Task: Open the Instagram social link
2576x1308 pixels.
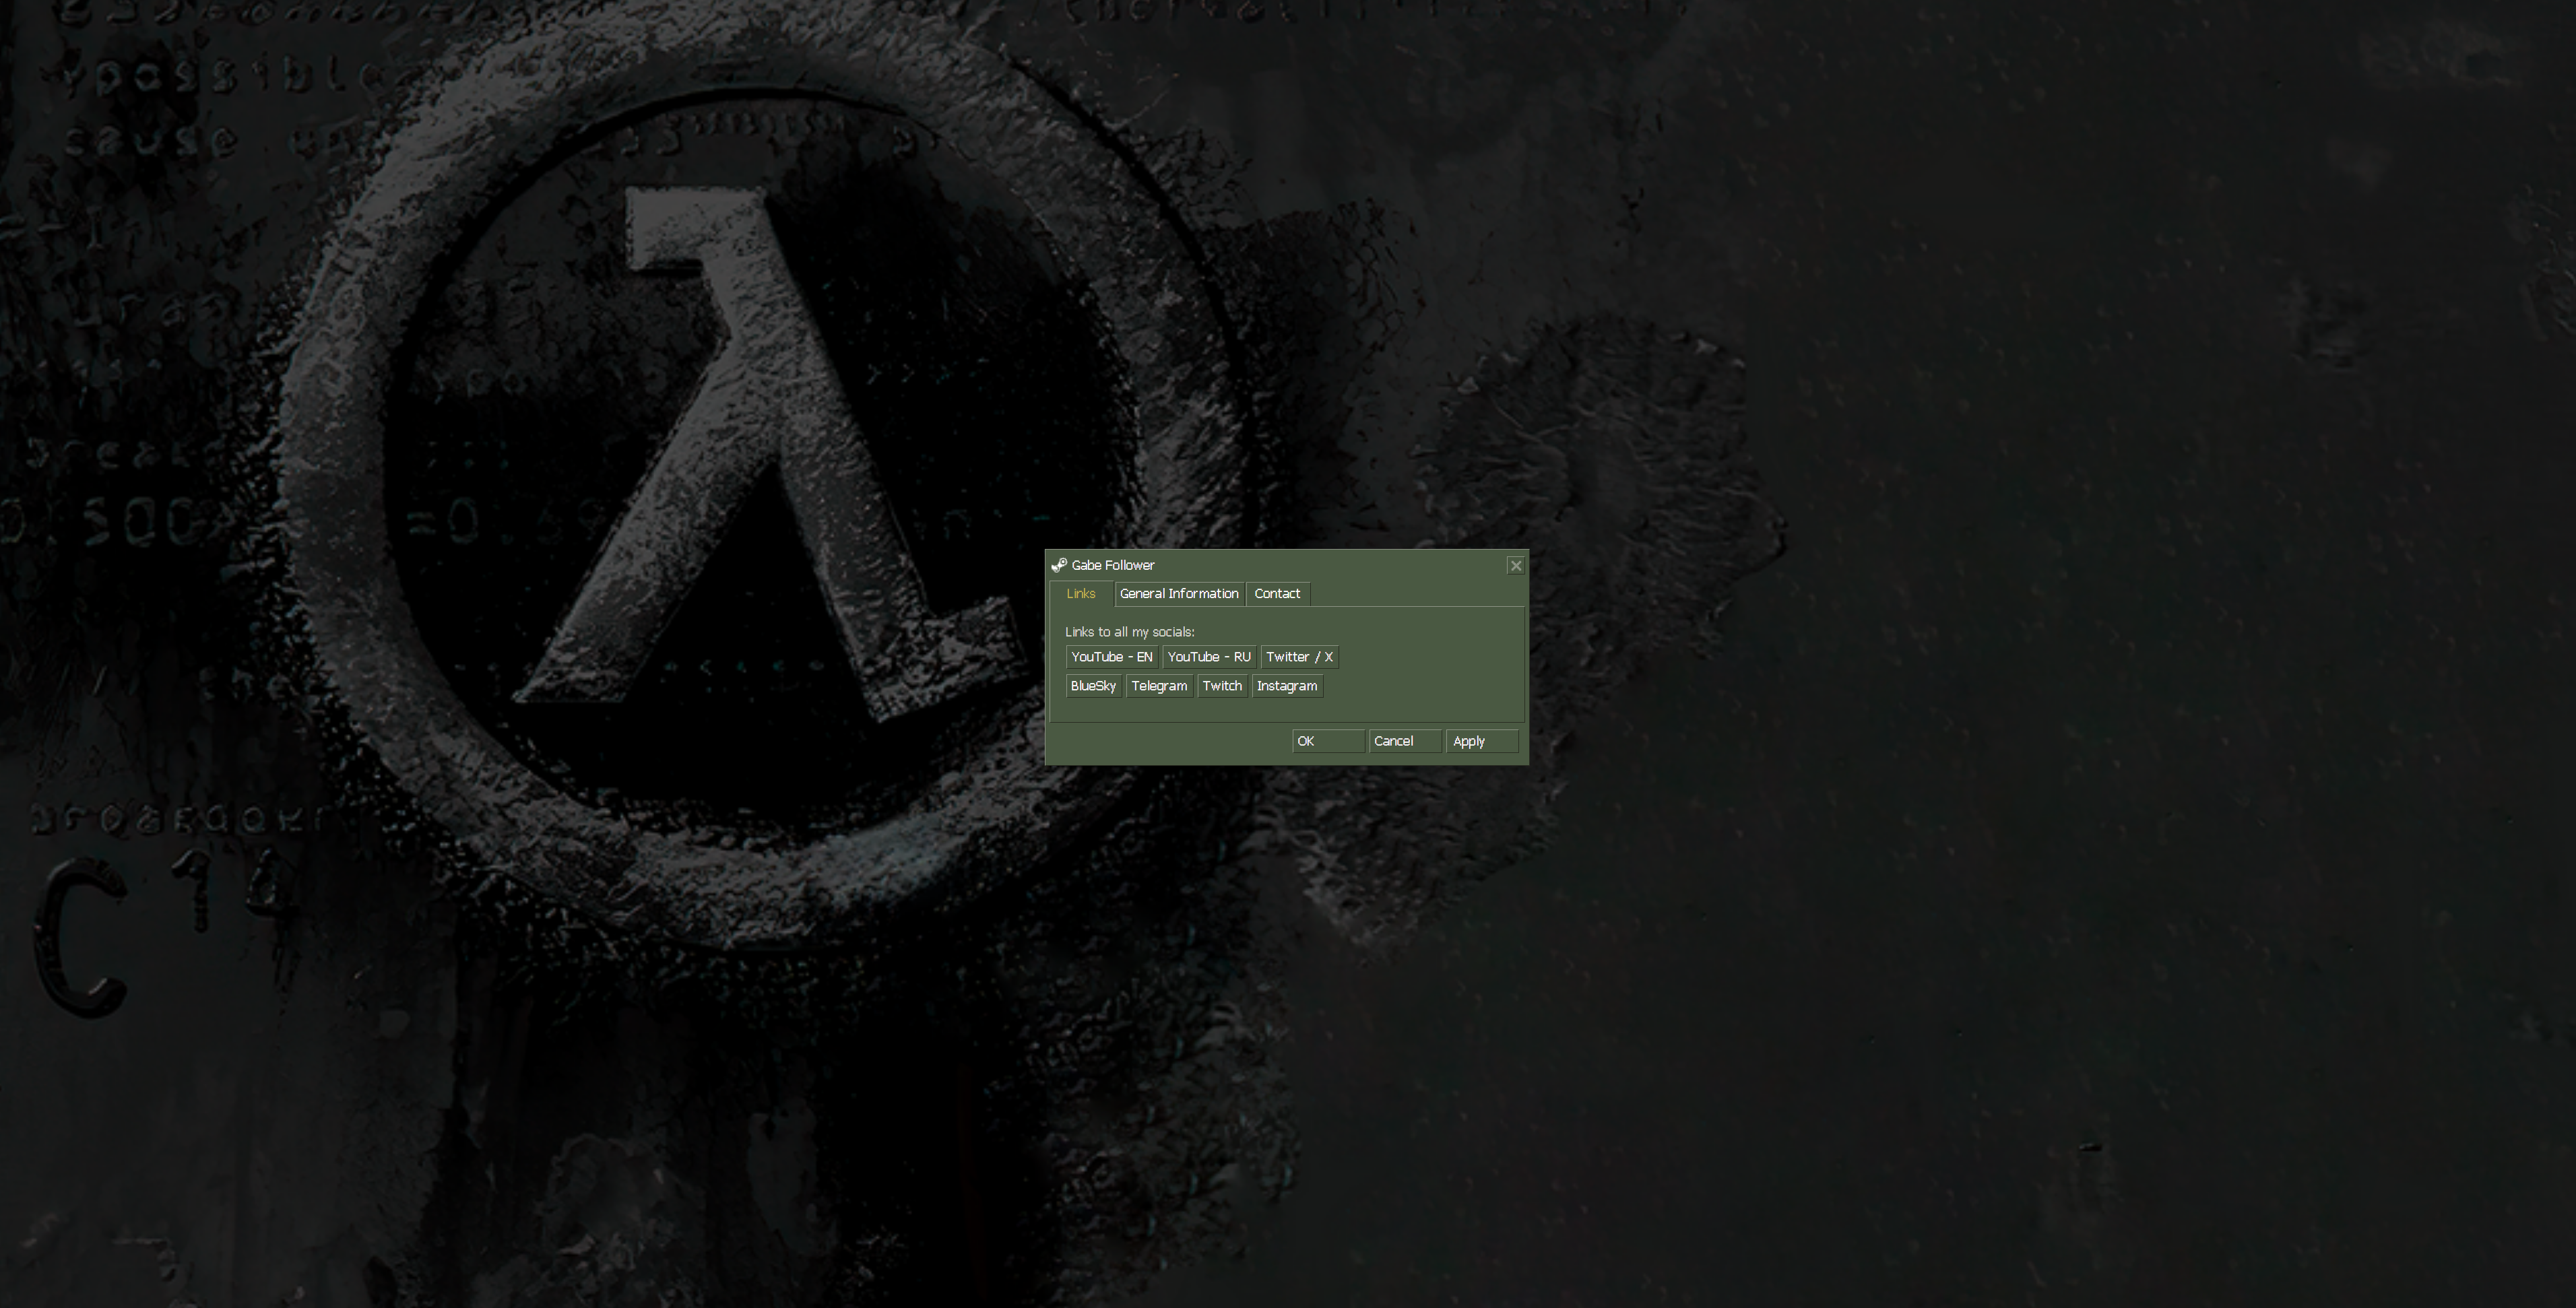Action: pyautogui.click(x=1287, y=686)
